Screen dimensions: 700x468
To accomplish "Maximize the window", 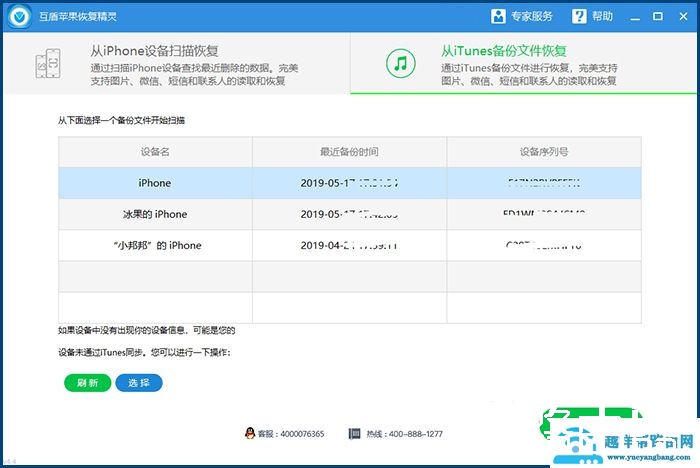I will [658, 17].
